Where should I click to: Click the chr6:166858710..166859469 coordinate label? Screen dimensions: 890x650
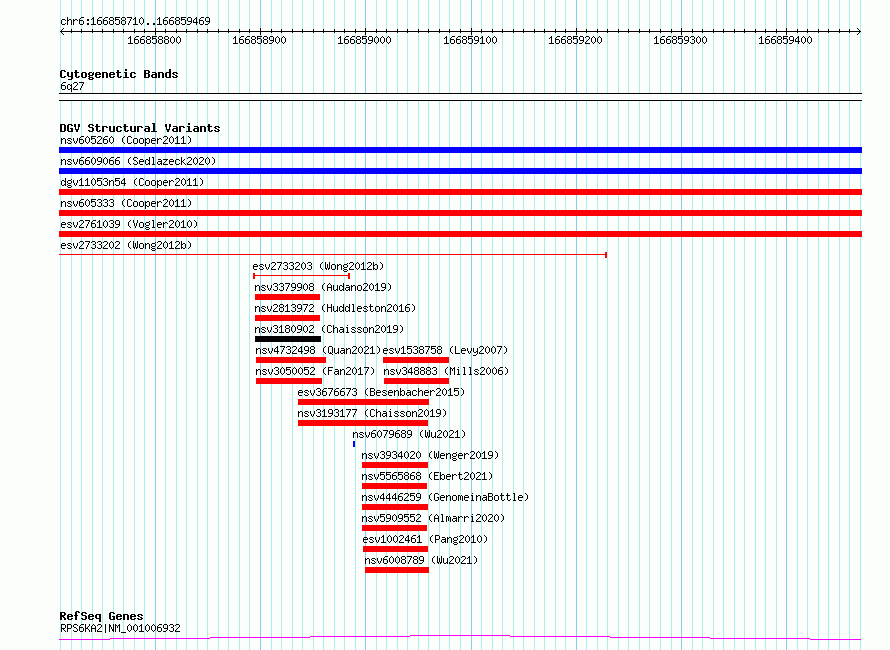click(135, 21)
